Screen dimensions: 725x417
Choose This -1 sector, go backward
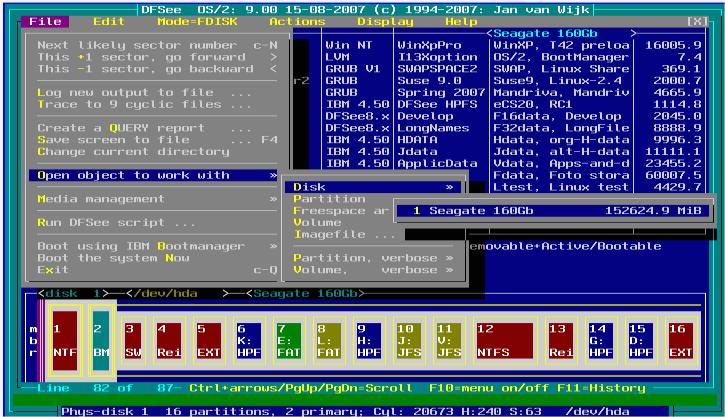[157, 69]
